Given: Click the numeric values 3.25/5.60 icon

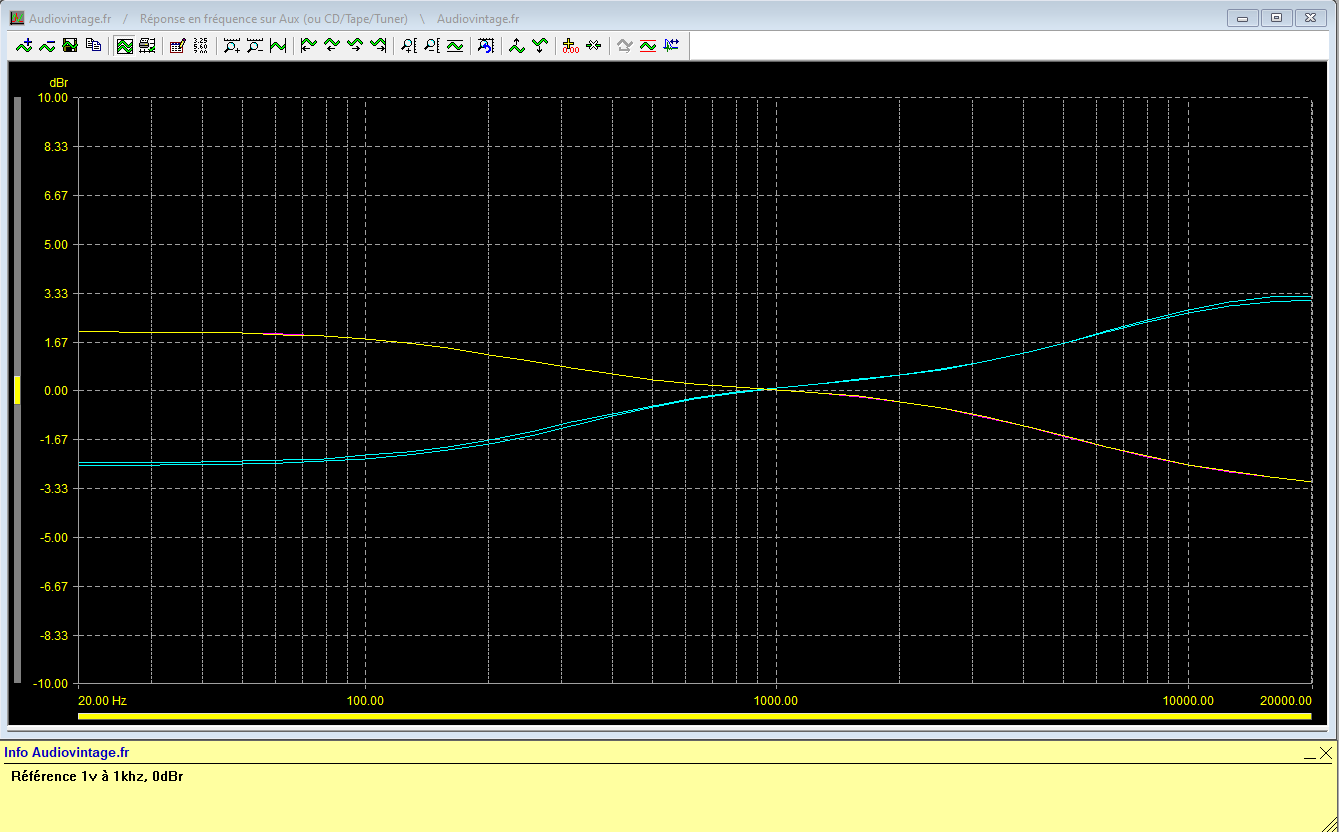Looking at the screenshot, I should pyautogui.click(x=200, y=45).
